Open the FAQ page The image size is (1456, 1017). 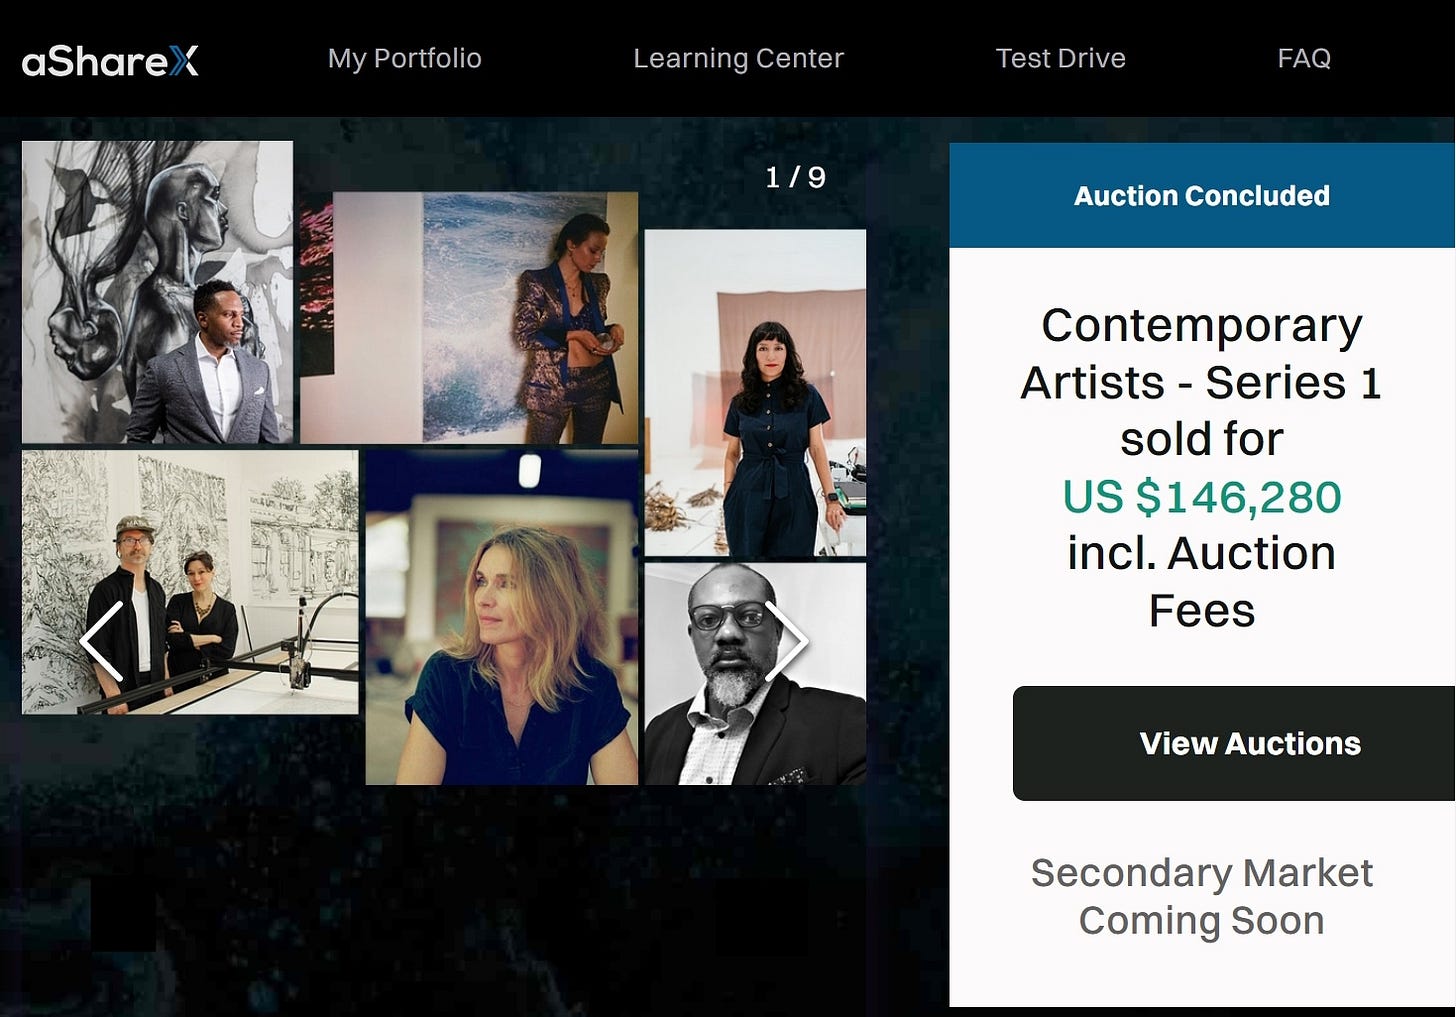(x=1304, y=58)
